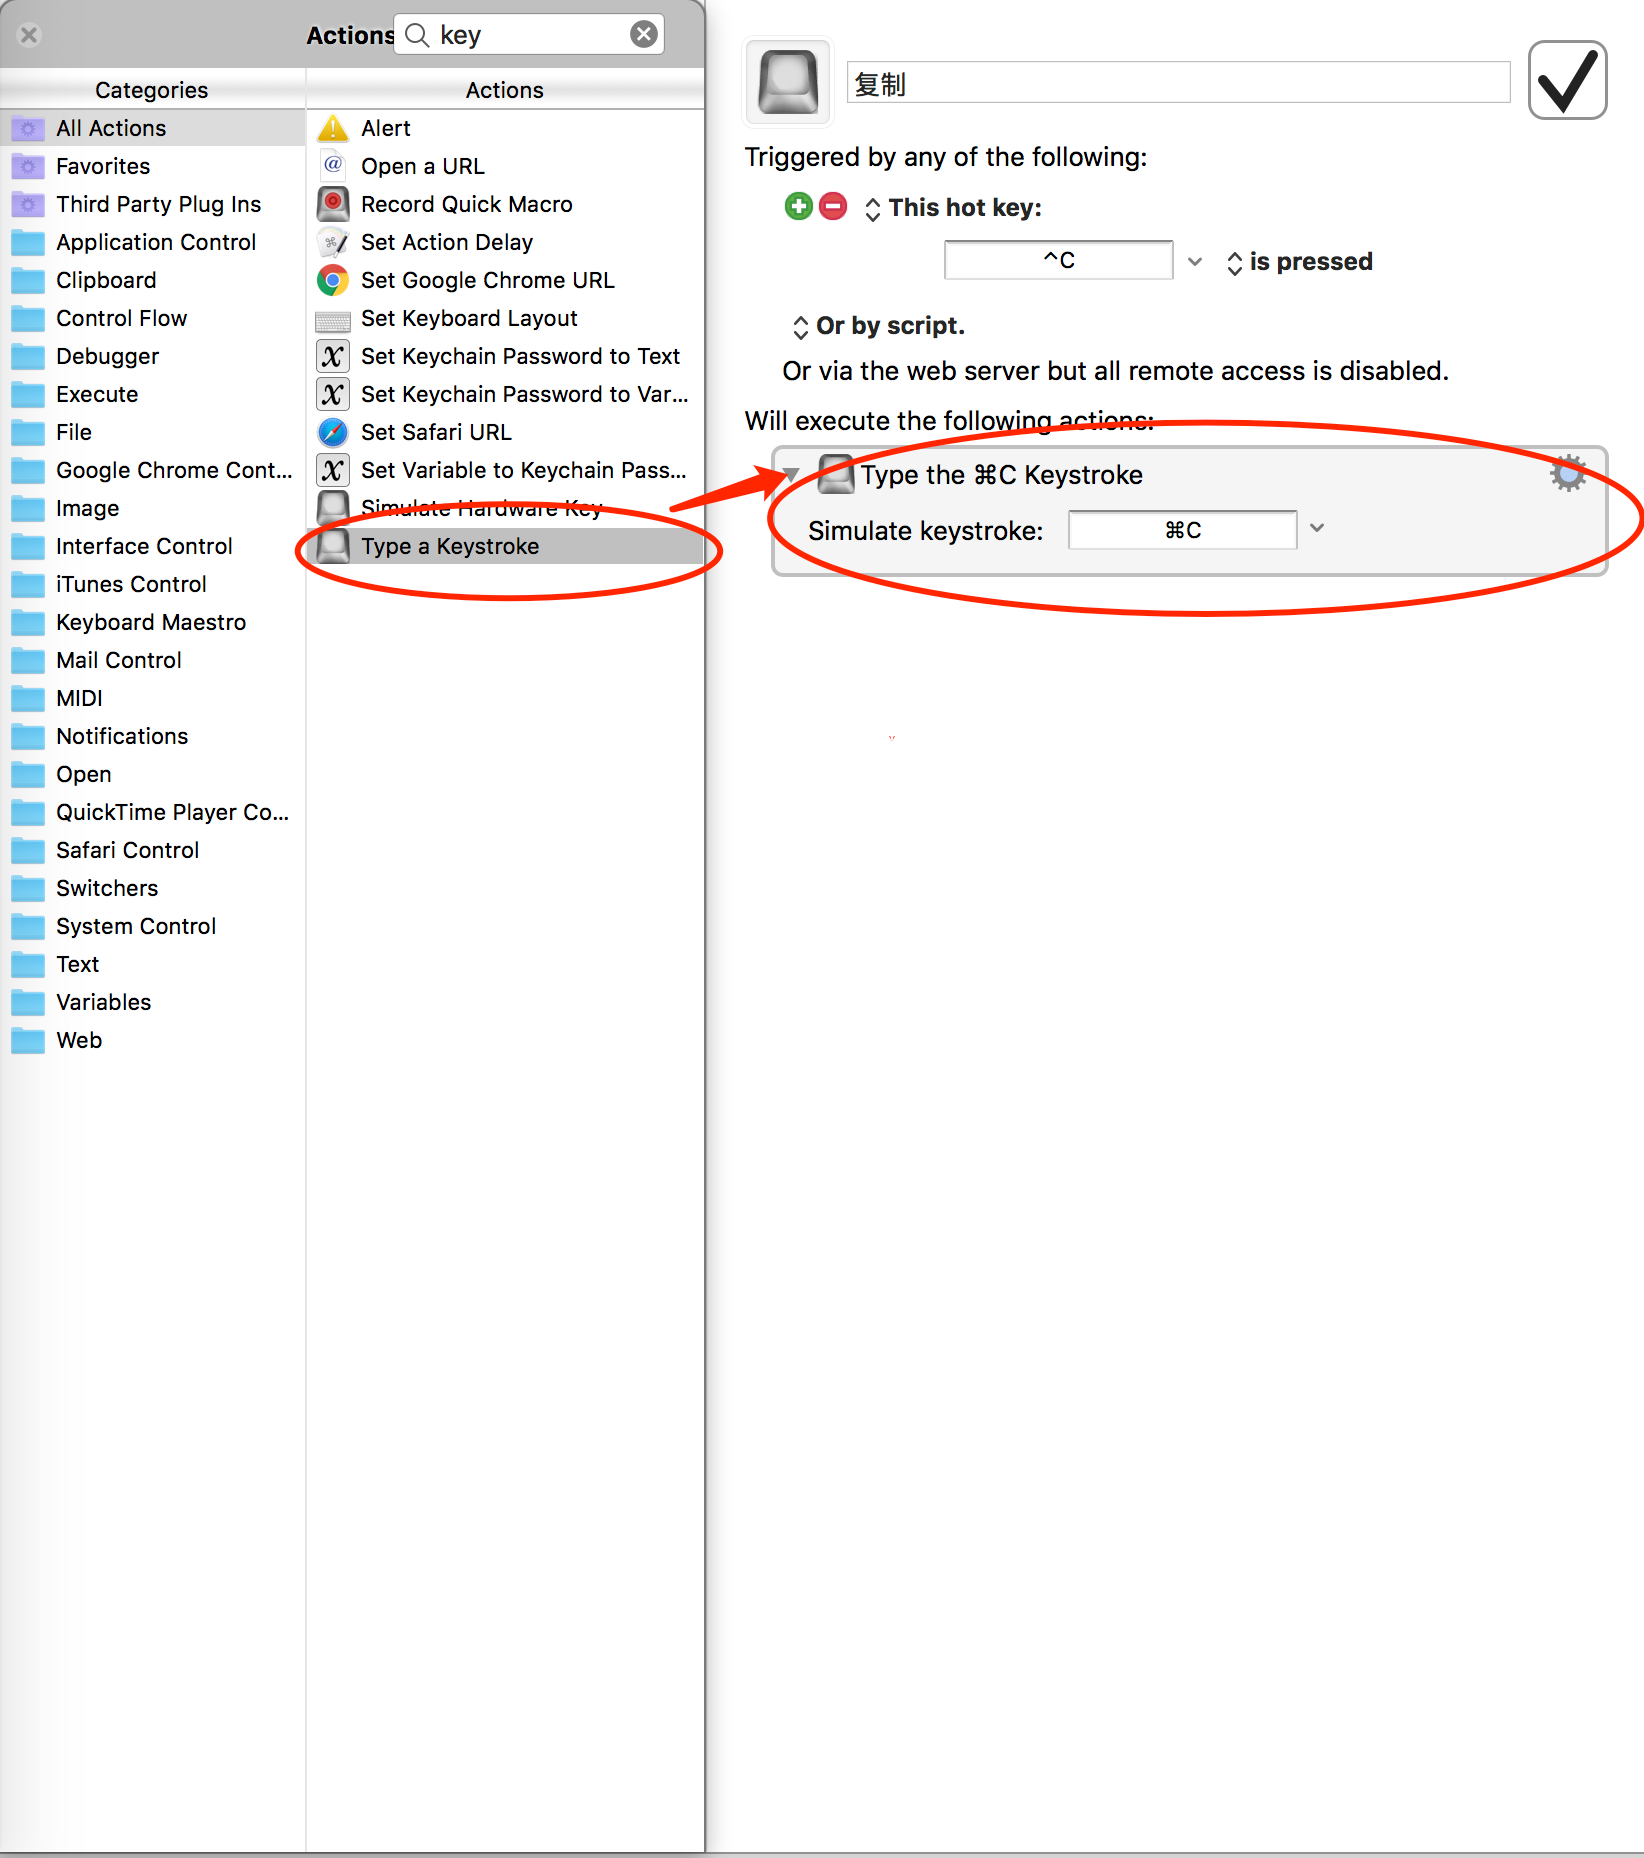Click the magnifier icon in search field

point(417,35)
